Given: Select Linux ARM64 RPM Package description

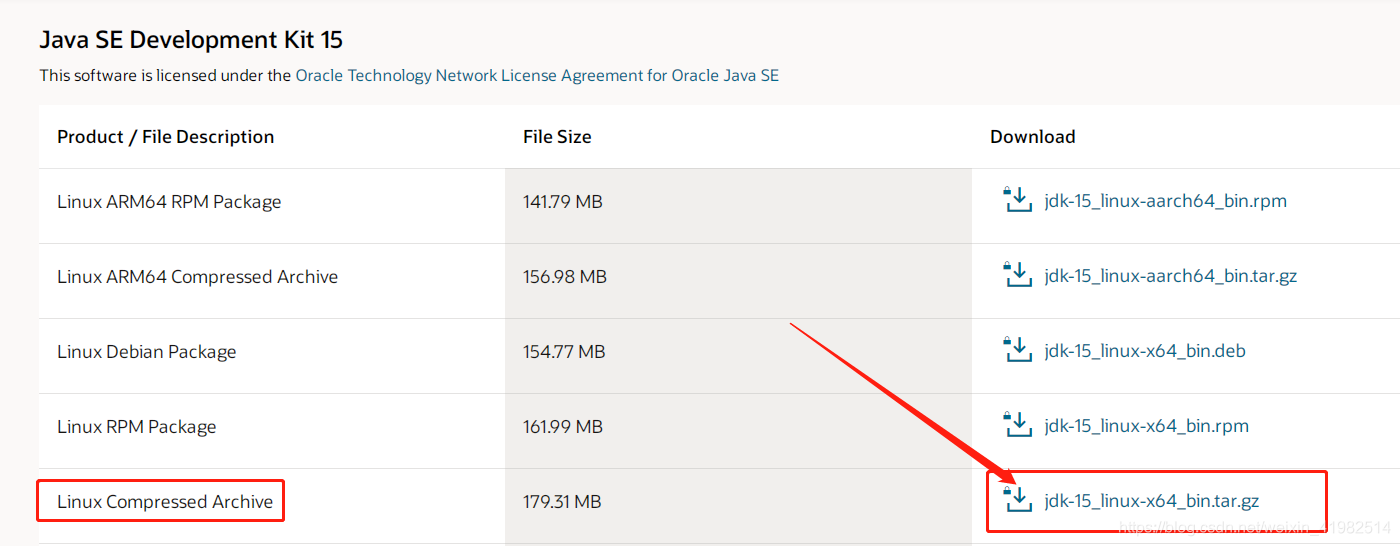Looking at the screenshot, I should tap(169, 201).
